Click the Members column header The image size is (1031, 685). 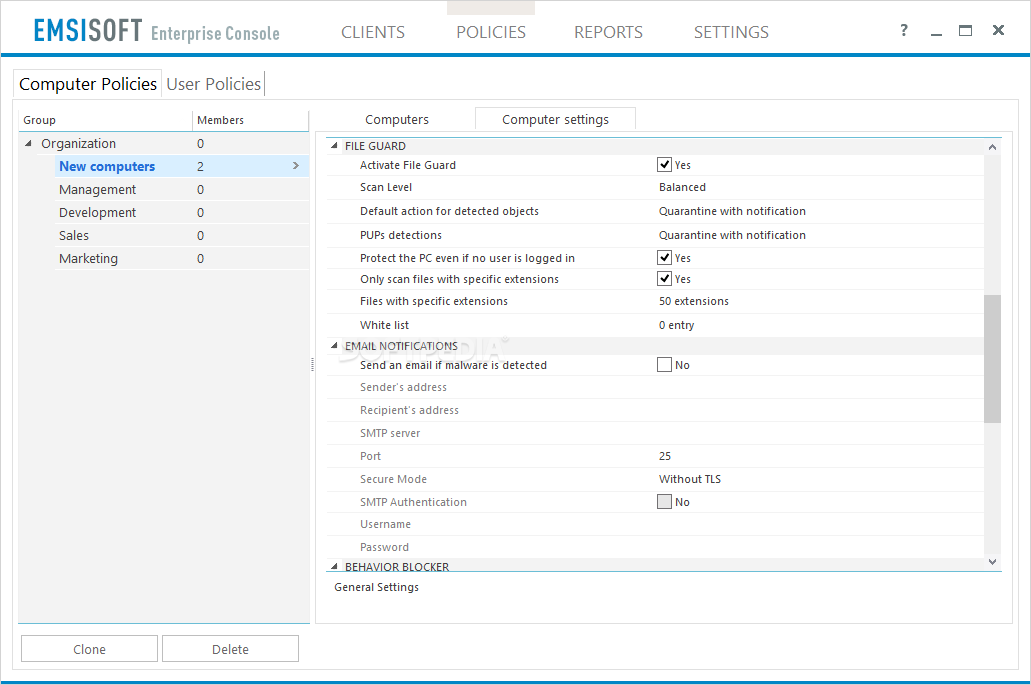tap(251, 120)
